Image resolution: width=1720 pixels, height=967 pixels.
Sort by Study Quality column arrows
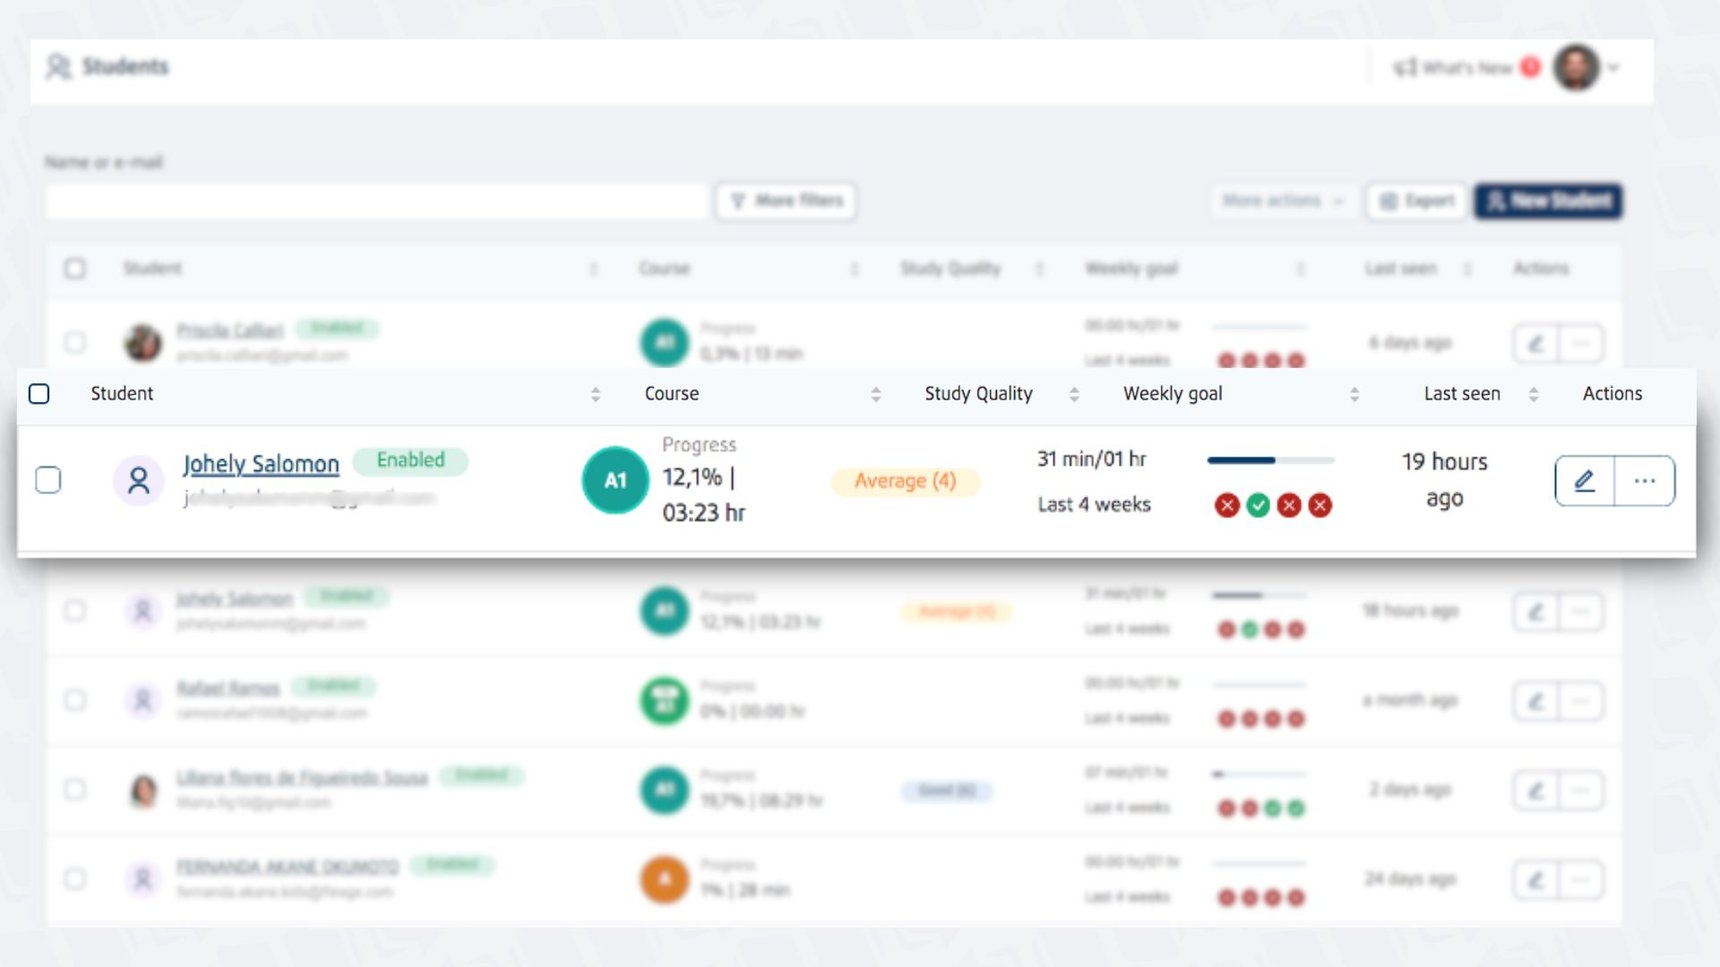(1074, 394)
